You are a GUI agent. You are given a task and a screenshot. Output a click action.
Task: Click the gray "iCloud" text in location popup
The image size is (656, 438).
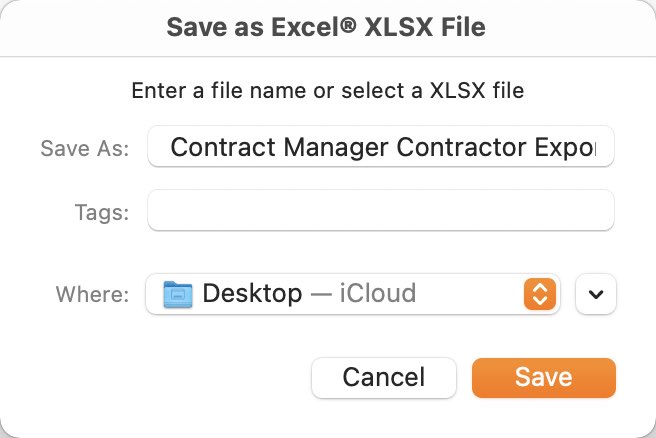378,293
